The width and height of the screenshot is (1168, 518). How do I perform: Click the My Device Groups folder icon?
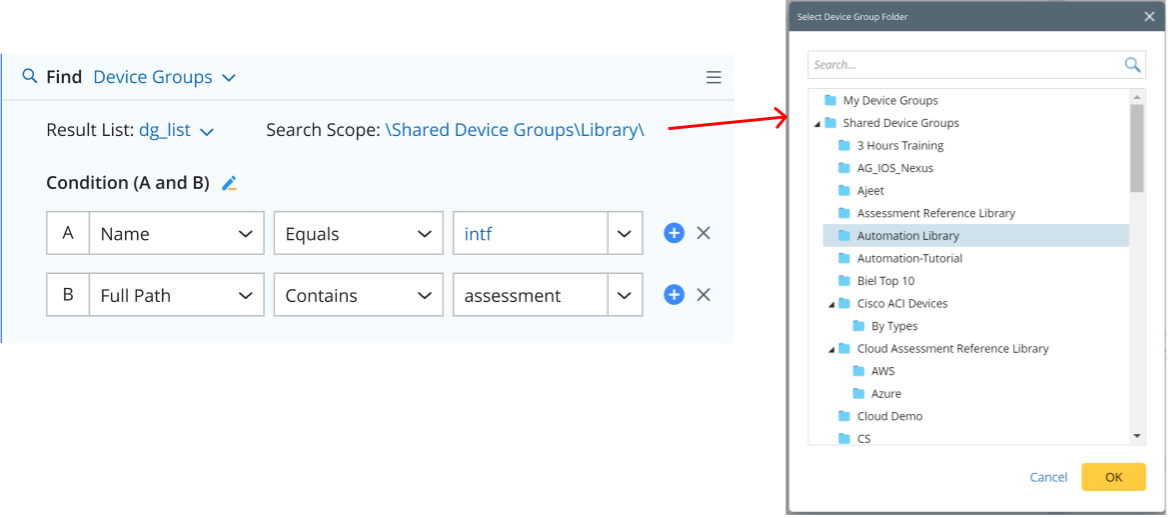click(x=831, y=100)
